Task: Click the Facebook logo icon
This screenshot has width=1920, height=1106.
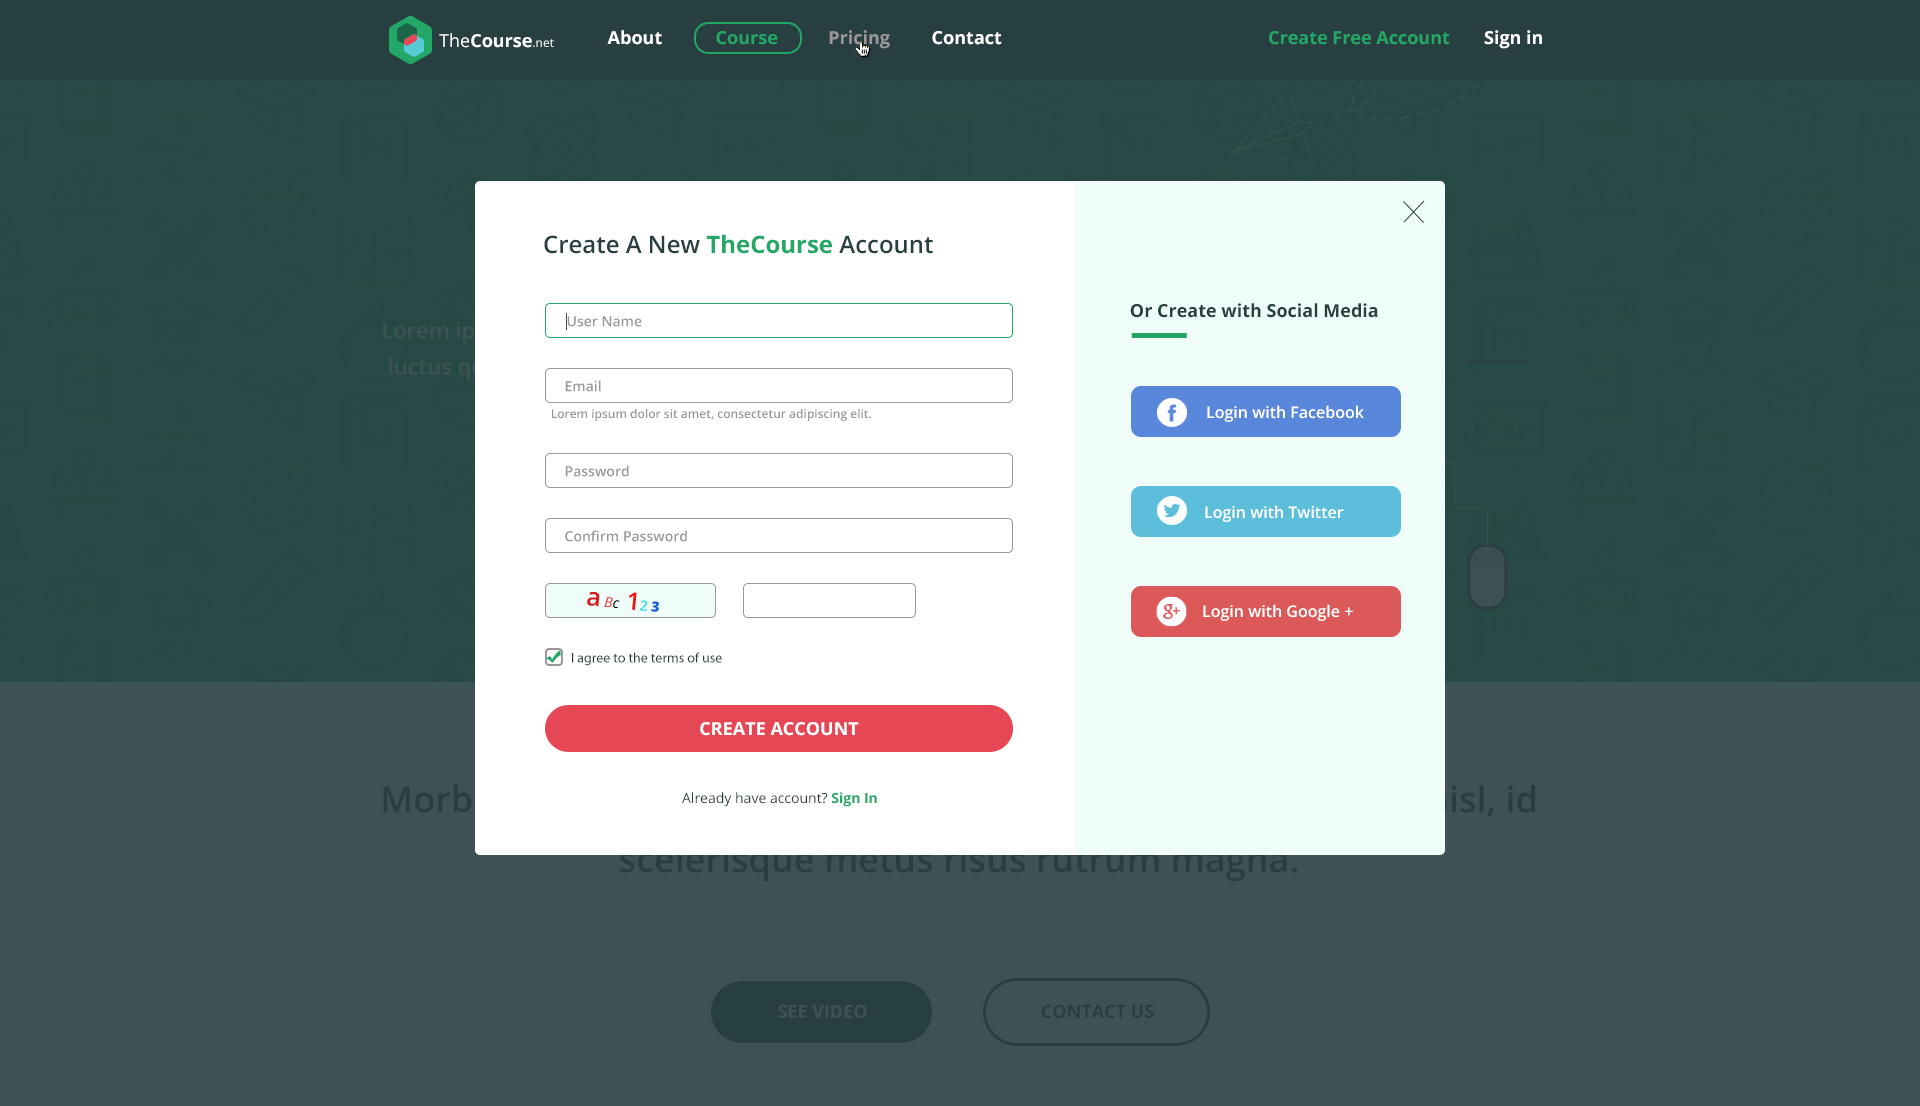Action: click(1172, 412)
